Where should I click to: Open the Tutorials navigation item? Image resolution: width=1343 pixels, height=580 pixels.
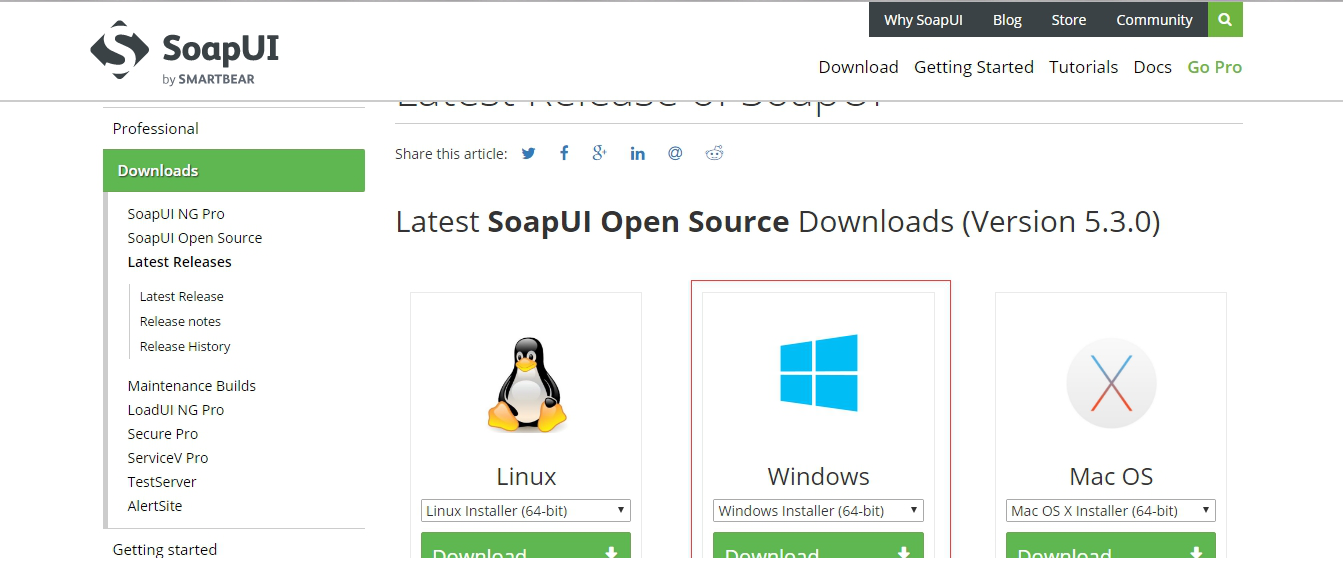[x=1083, y=67]
